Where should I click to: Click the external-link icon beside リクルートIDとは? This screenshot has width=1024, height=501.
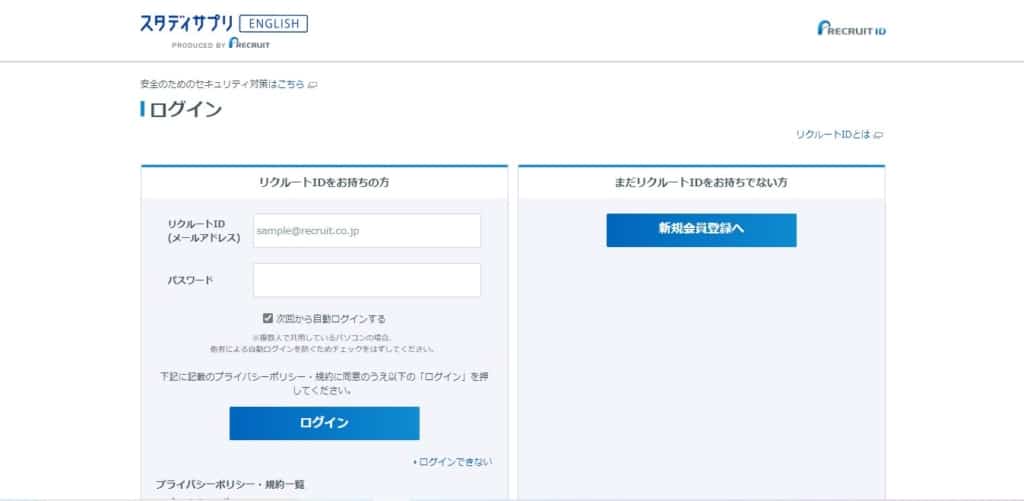pyautogui.click(x=879, y=134)
